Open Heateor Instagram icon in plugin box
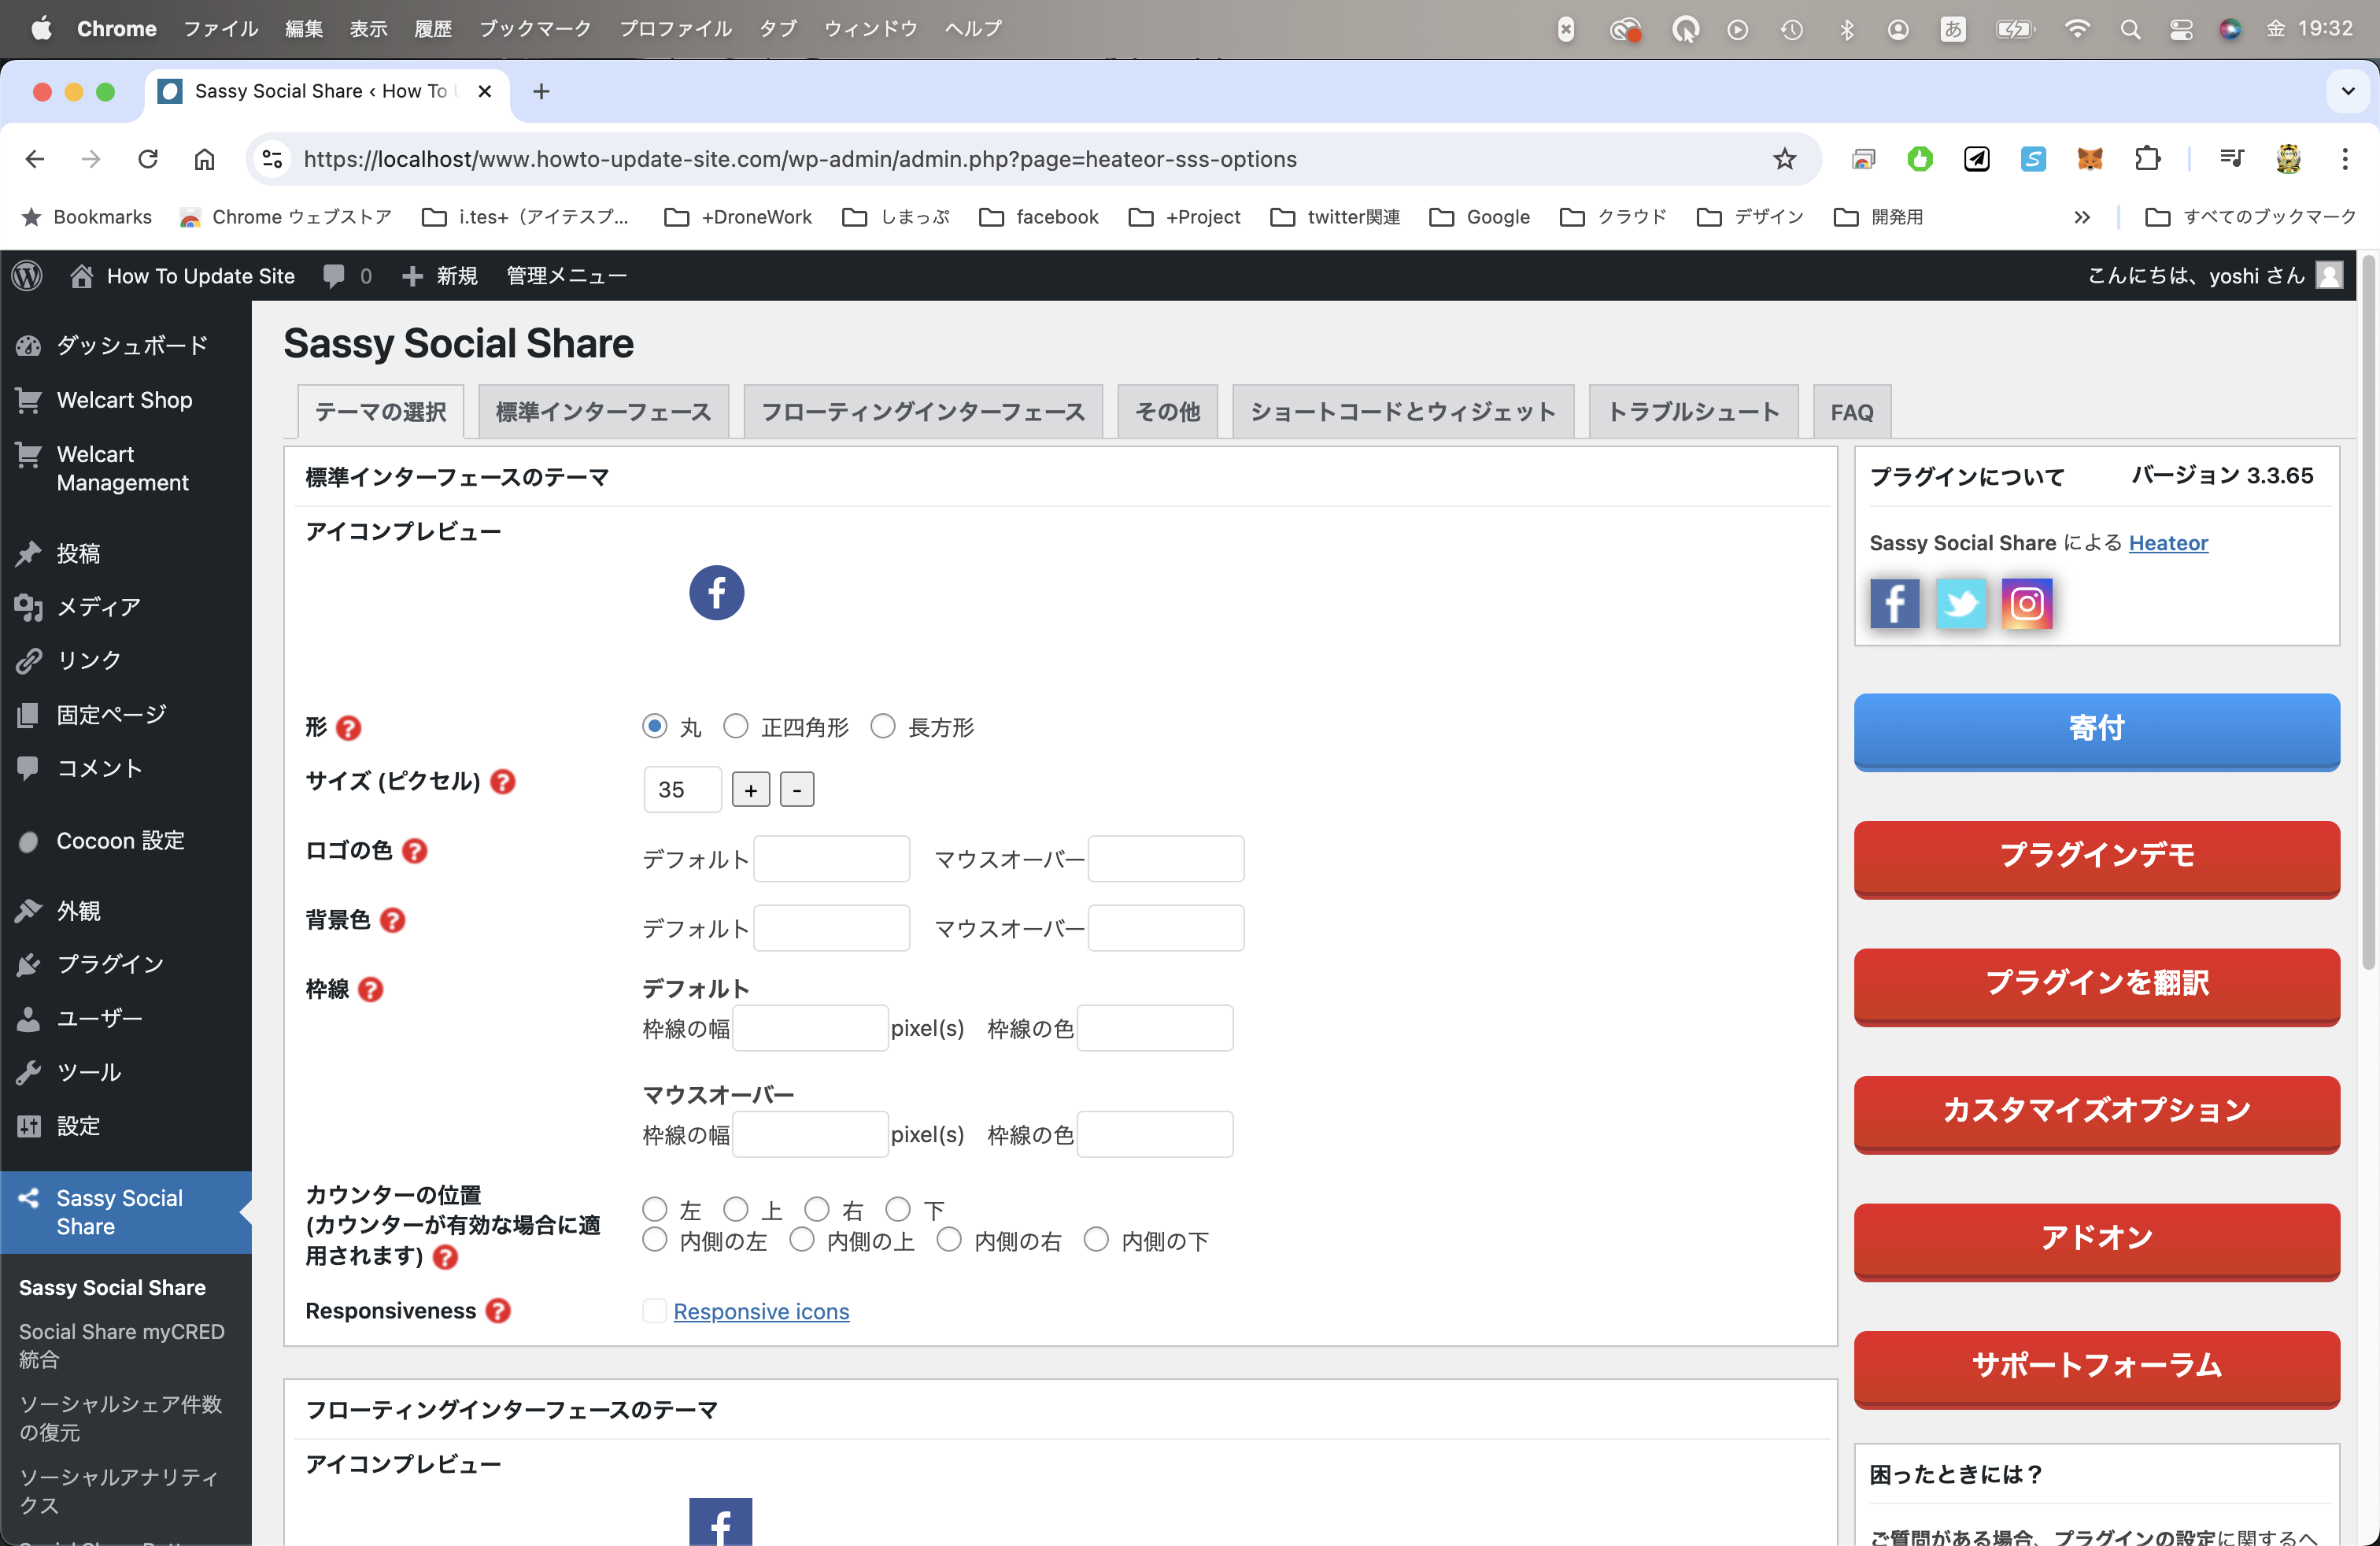 pyautogui.click(x=2026, y=603)
